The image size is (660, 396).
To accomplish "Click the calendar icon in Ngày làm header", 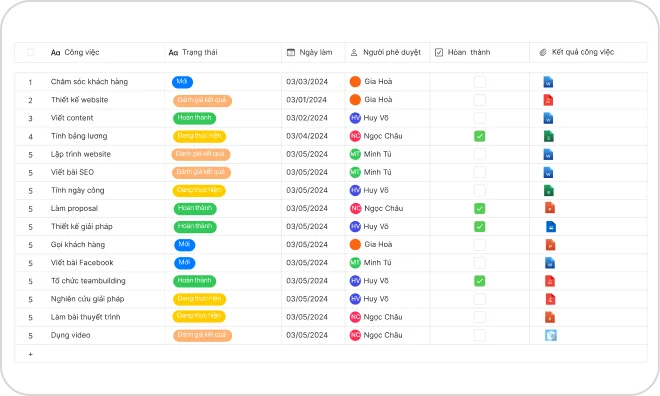I will tap(291, 53).
